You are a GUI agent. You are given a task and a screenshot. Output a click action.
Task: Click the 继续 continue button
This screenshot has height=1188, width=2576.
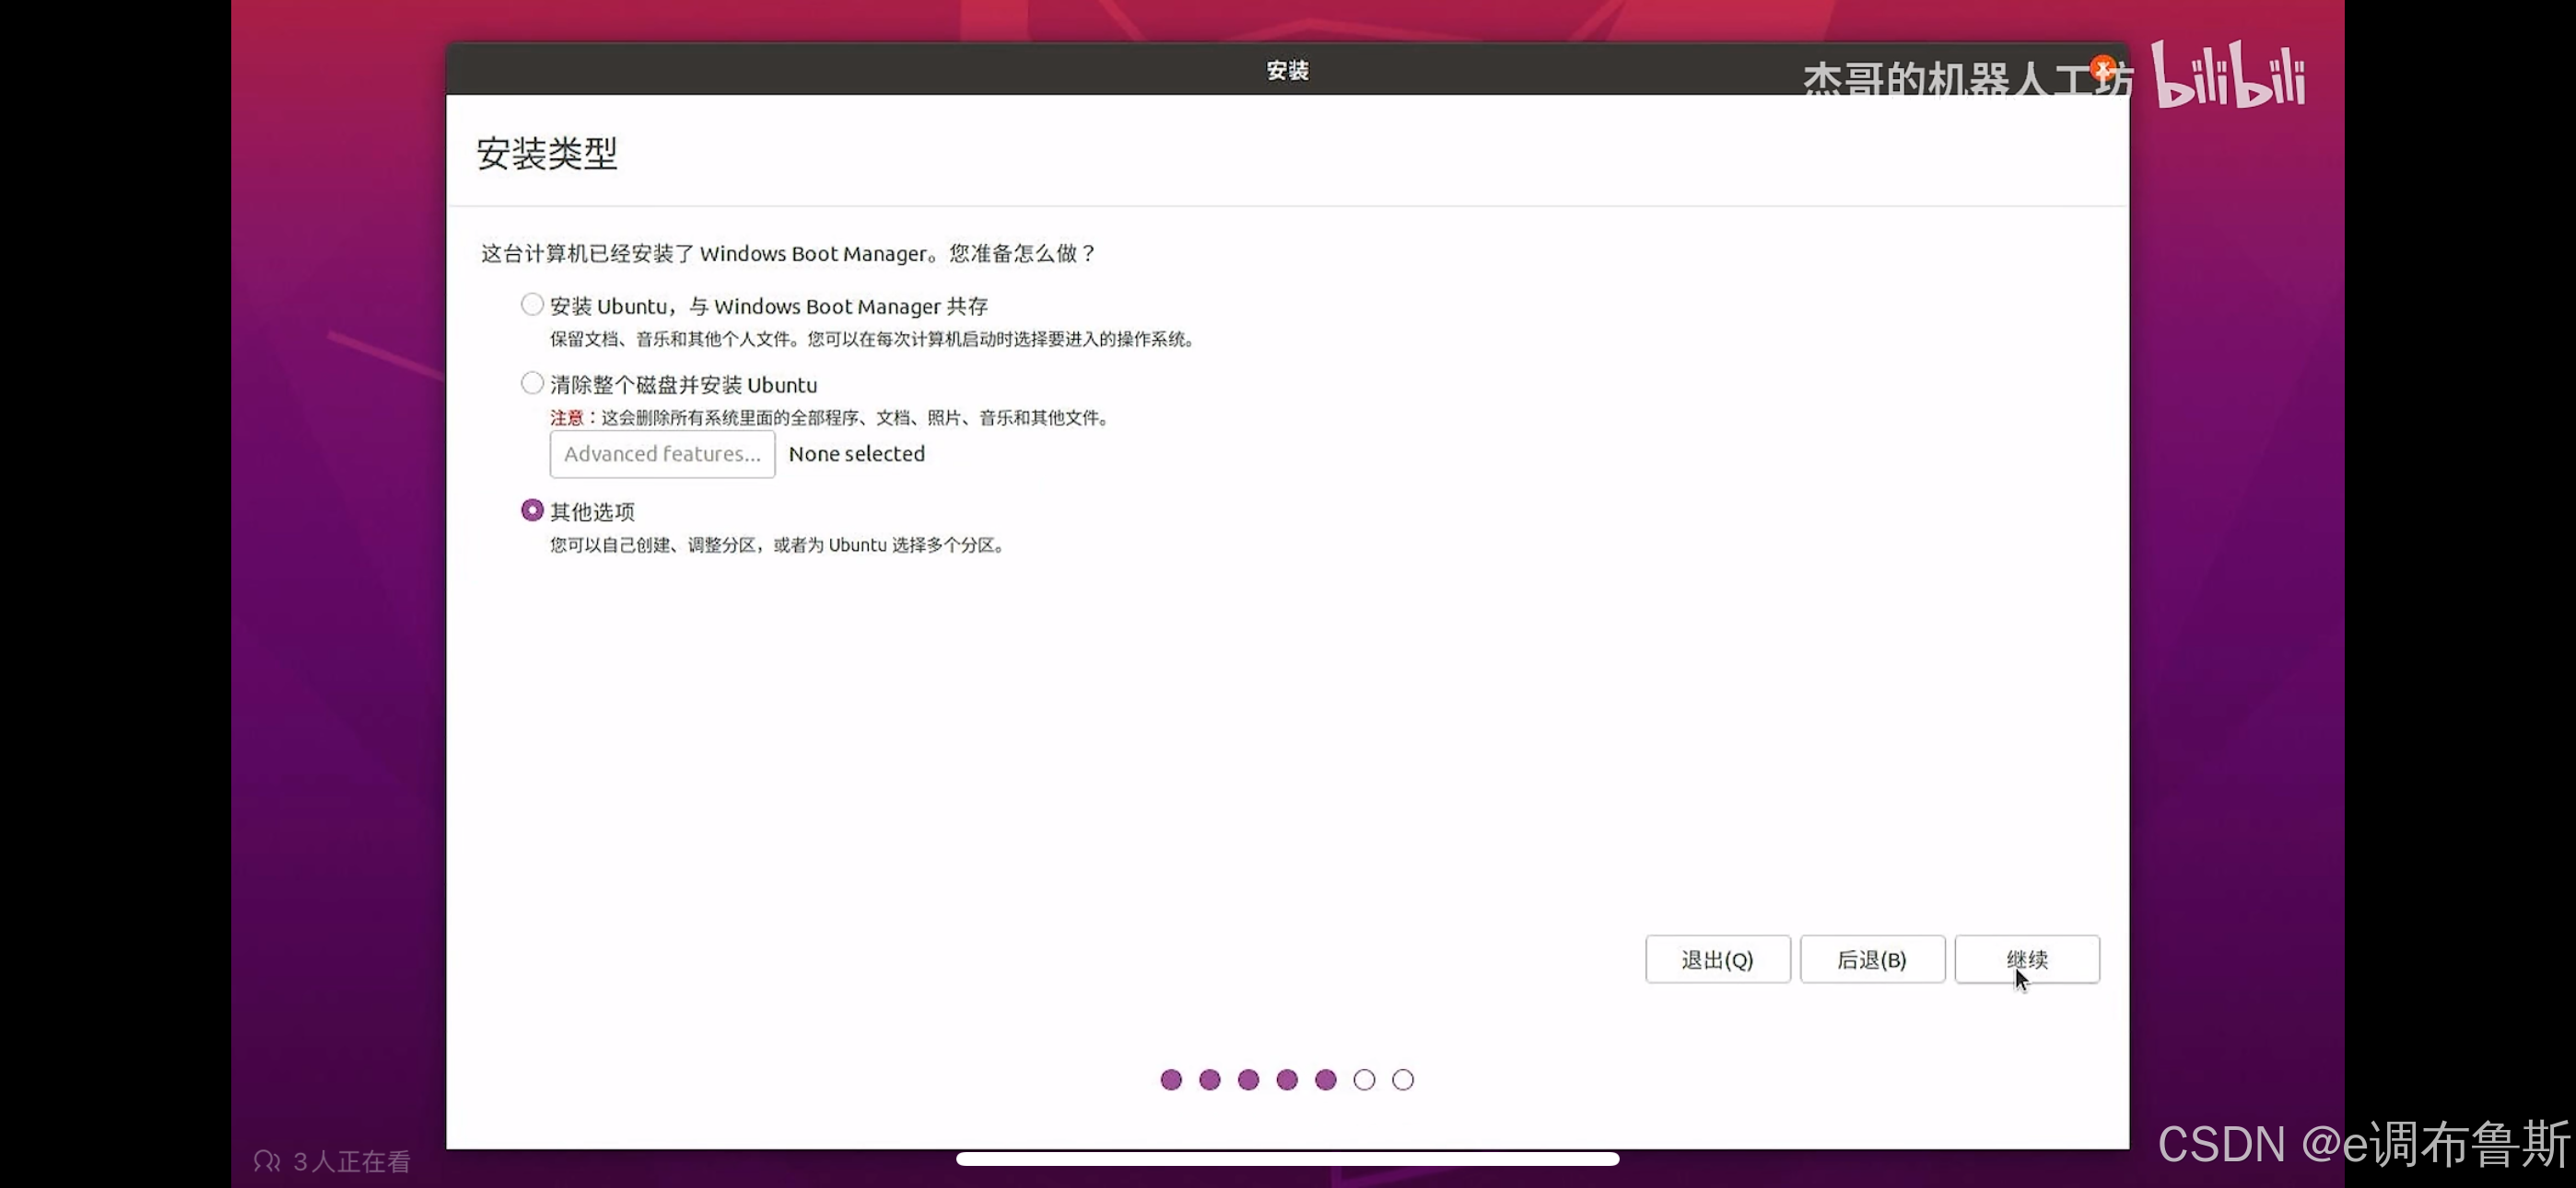click(2027, 959)
